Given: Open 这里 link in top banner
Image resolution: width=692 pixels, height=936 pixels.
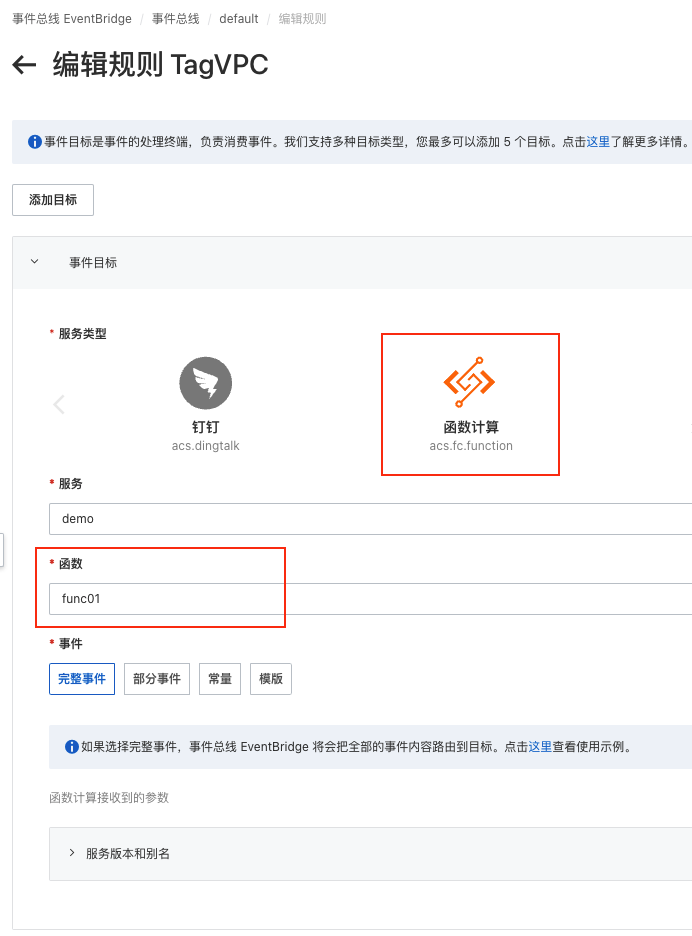Looking at the screenshot, I should (598, 142).
